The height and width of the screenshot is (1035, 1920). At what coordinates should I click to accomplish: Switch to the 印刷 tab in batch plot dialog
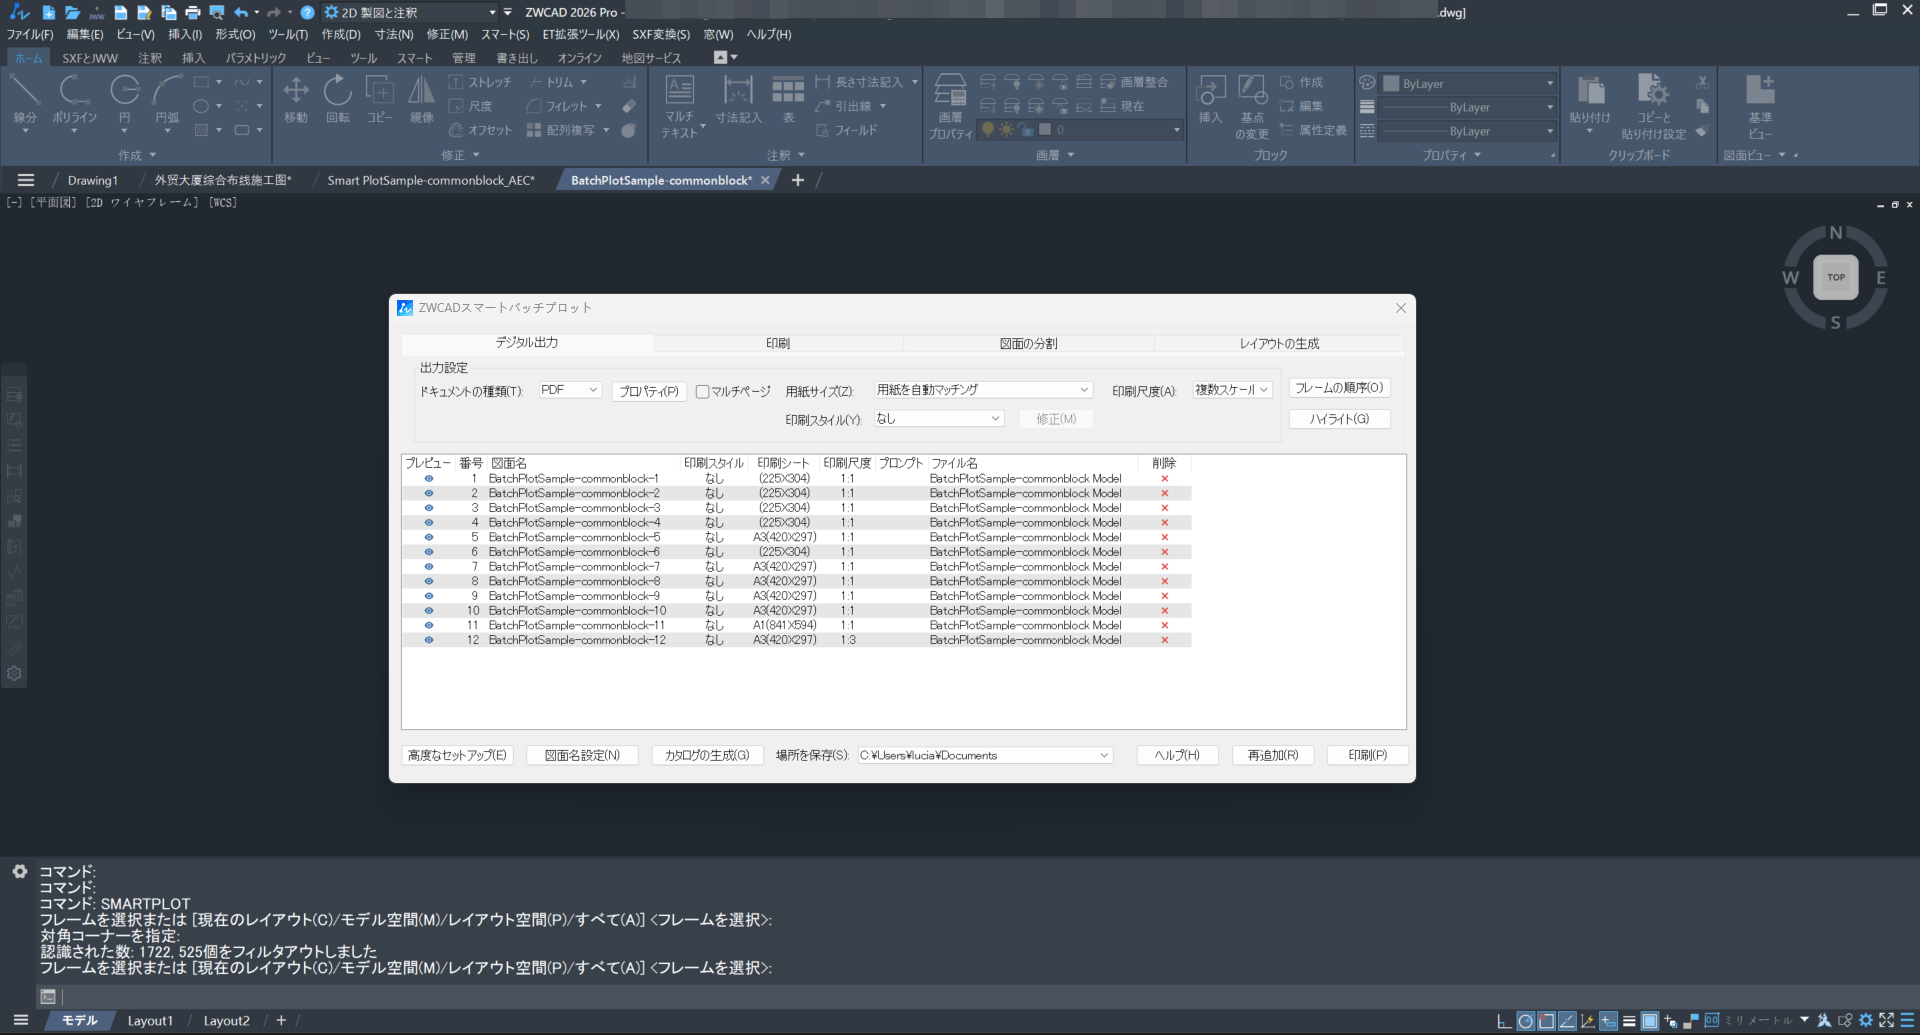[x=778, y=343]
